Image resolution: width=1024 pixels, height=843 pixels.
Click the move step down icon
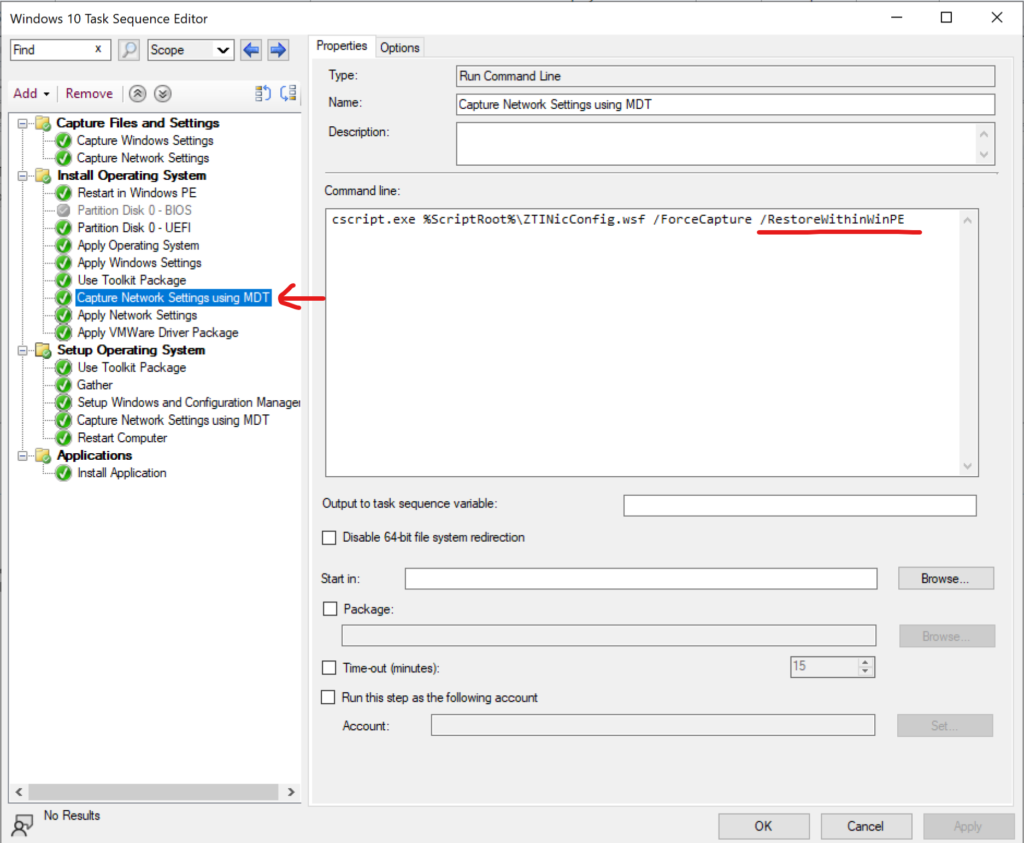coord(288,94)
